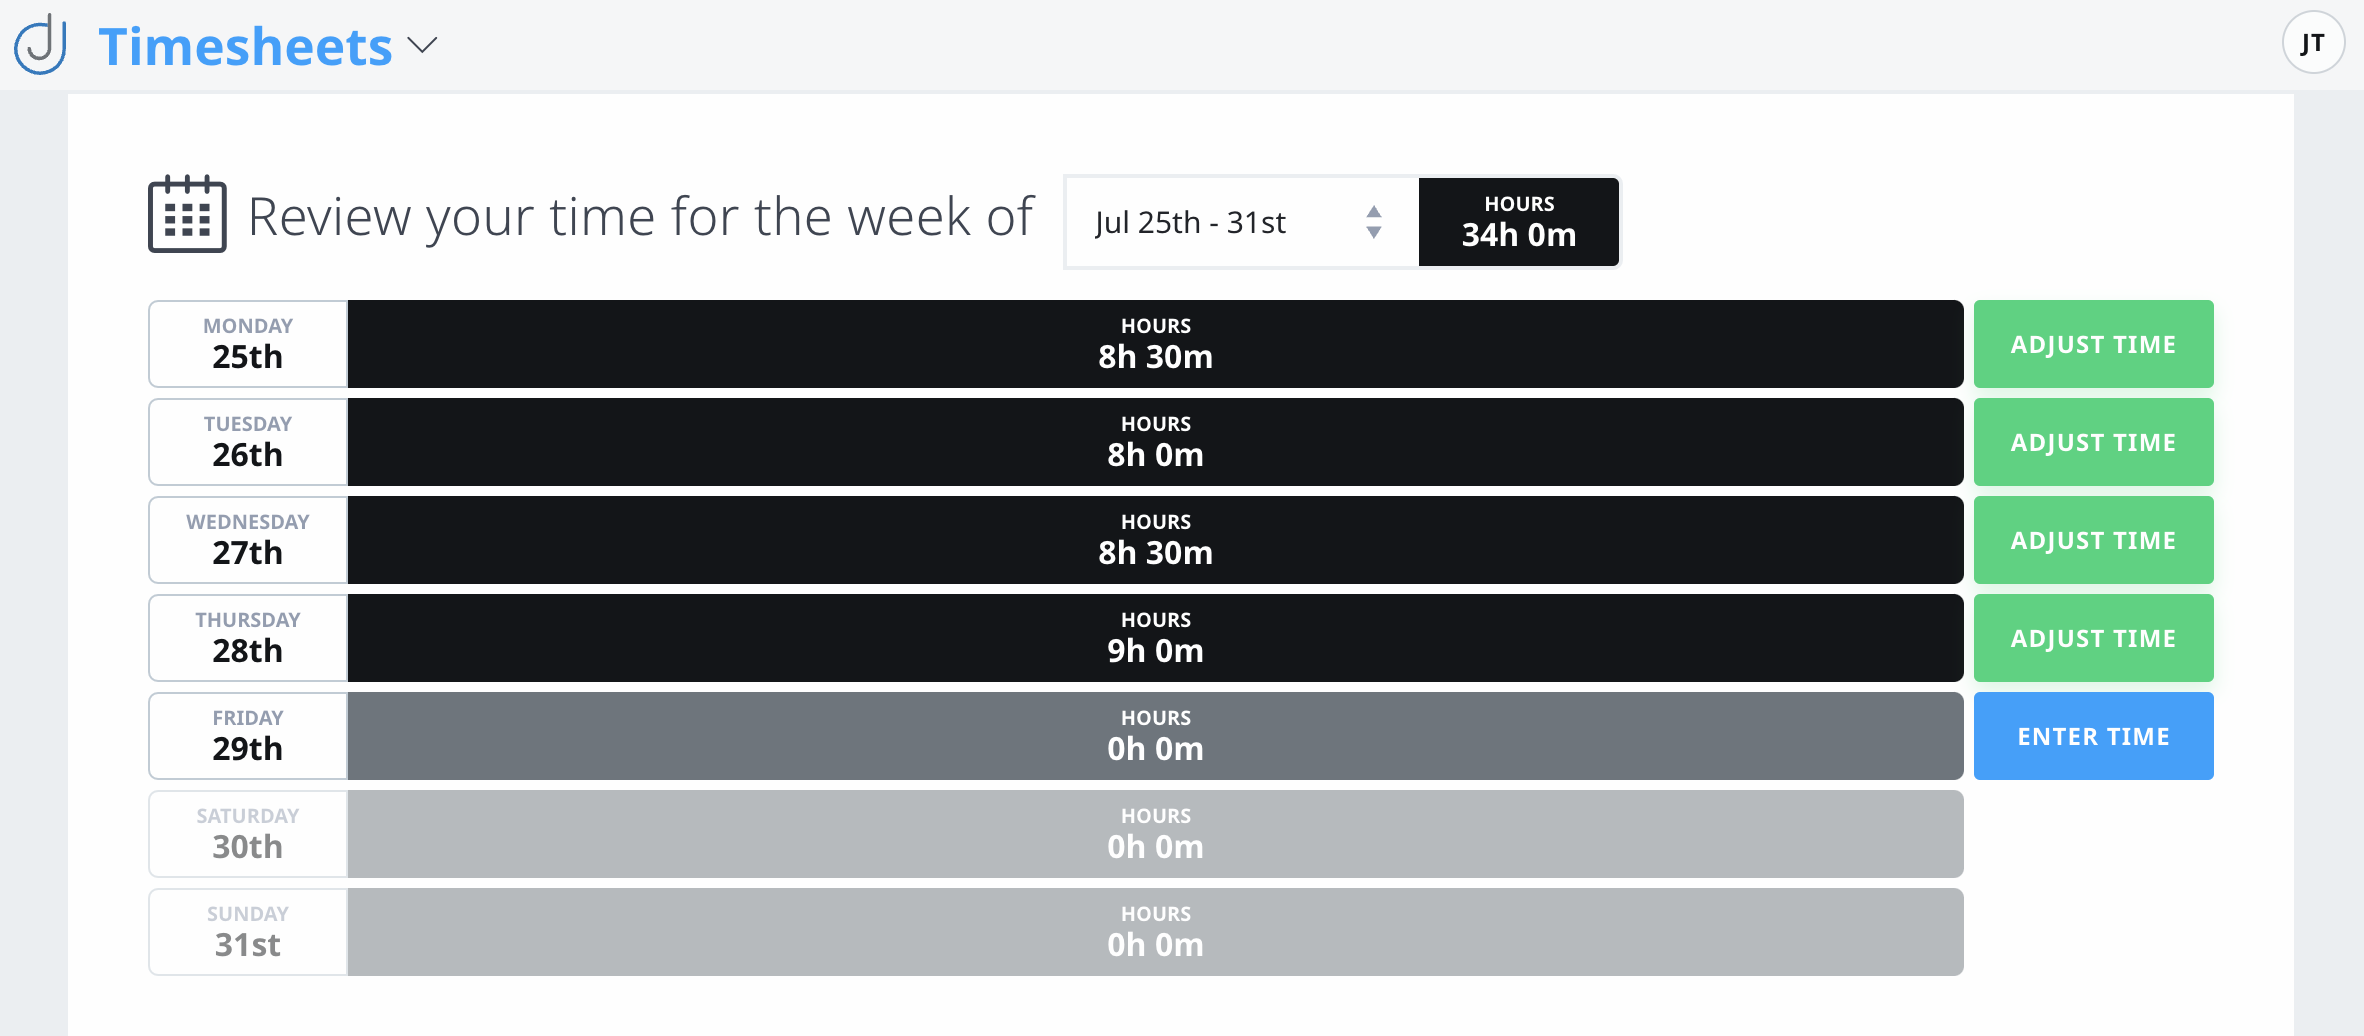
Task: Click the week selector stepper arrows
Action: (1374, 222)
